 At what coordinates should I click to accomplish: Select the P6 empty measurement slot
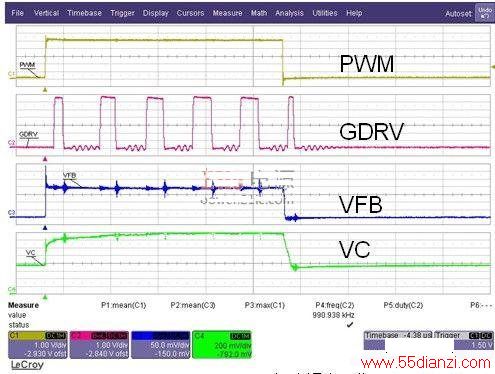(x=481, y=305)
